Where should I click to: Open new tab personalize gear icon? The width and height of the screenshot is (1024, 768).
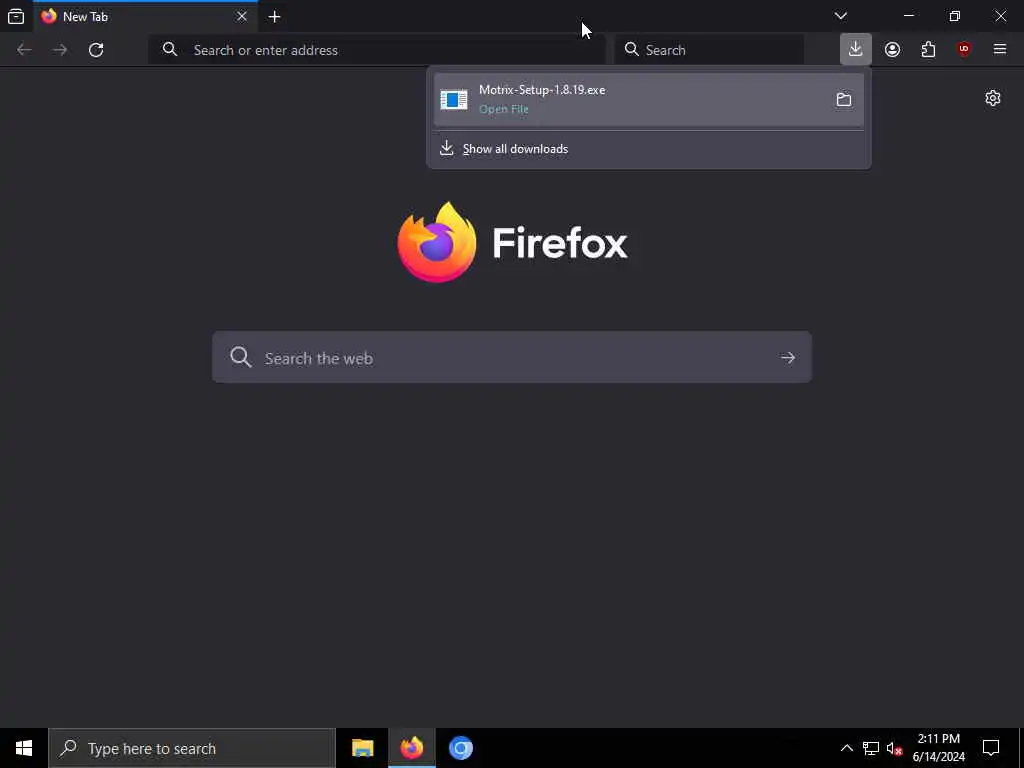pyautogui.click(x=993, y=98)
